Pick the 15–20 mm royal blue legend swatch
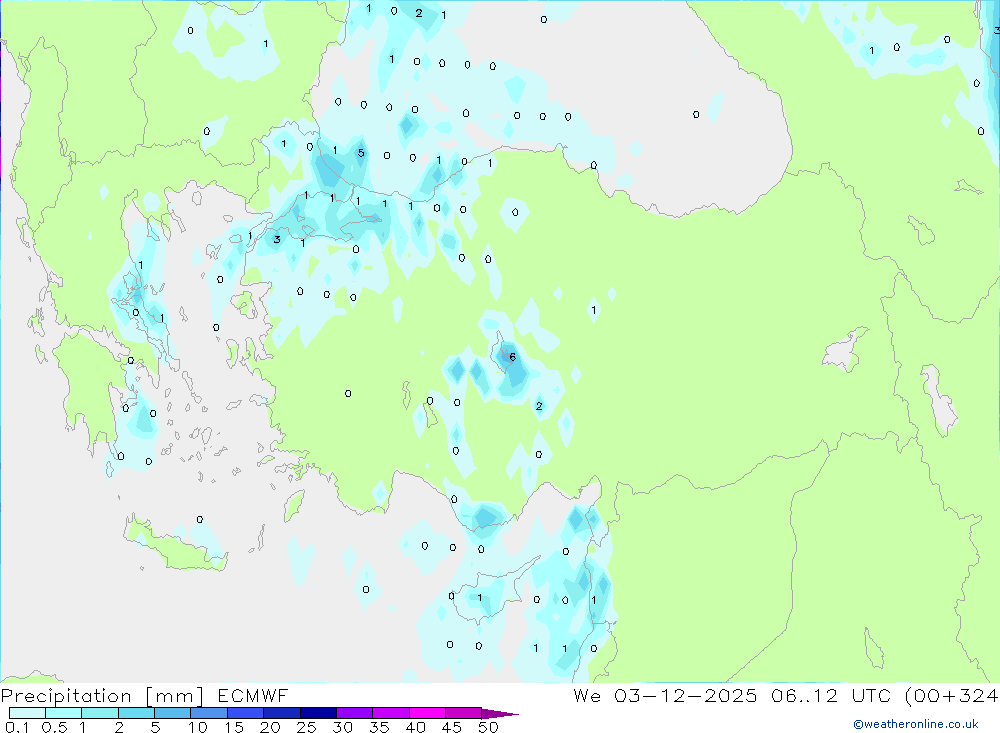The image size is (1000, 733). coord(246,713)
